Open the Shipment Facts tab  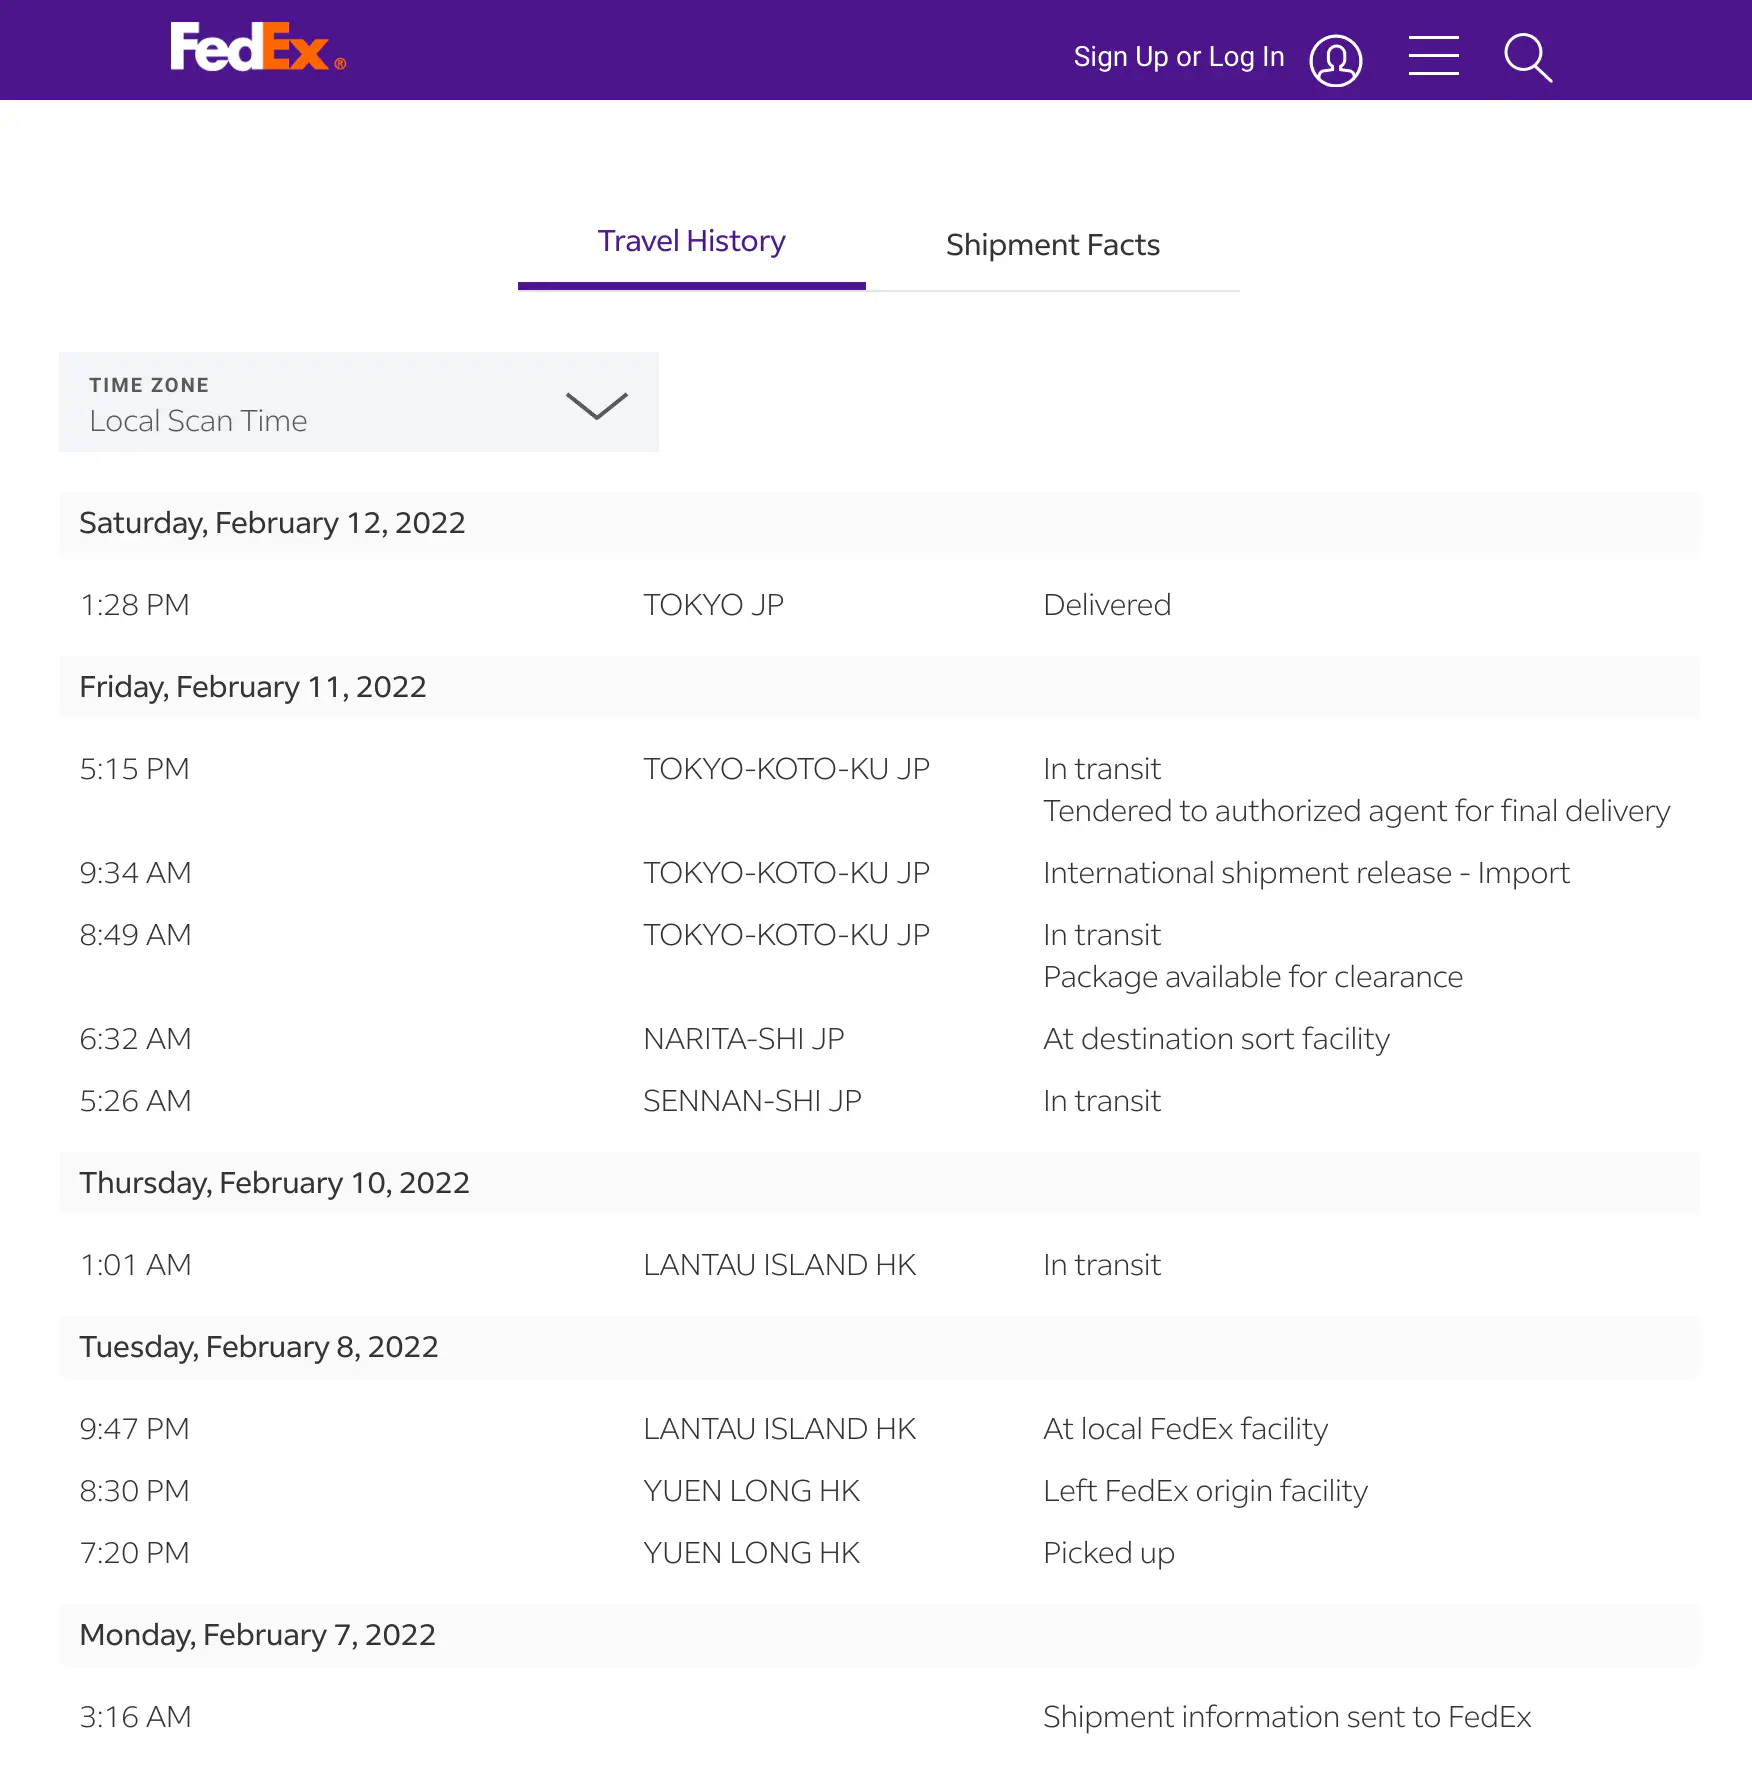(x=1052, y=245)
